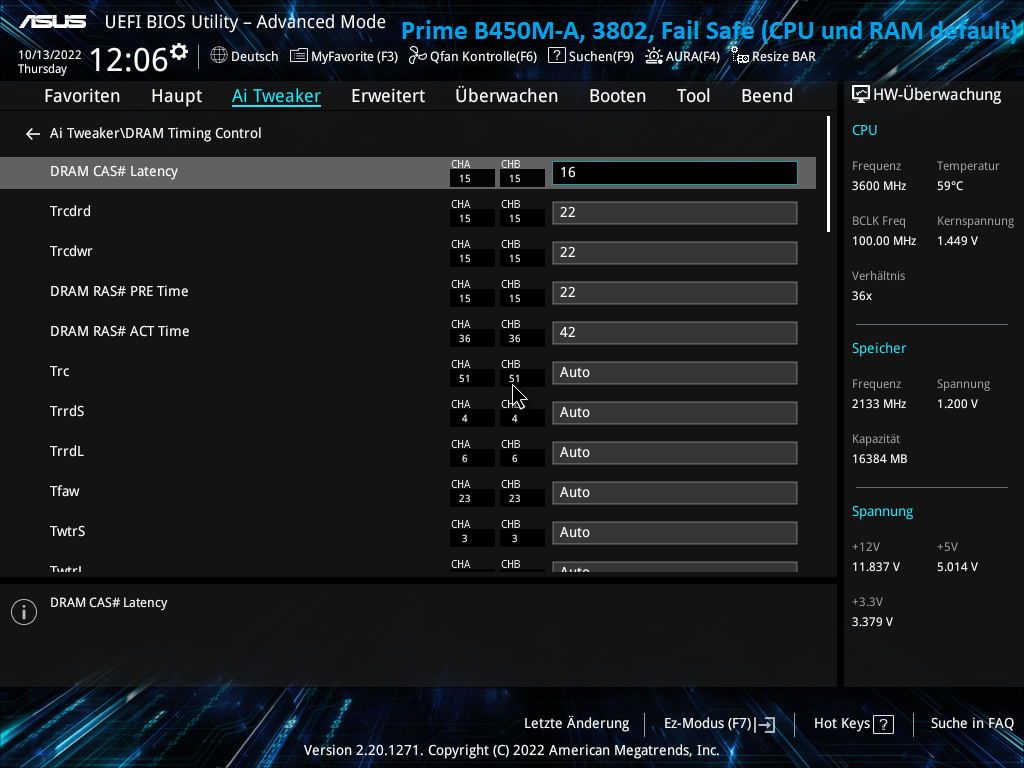Click the DRAM CAS# Latency value field
The height and width of the screenshot is (768, 1024).
[x=675, y=172]
